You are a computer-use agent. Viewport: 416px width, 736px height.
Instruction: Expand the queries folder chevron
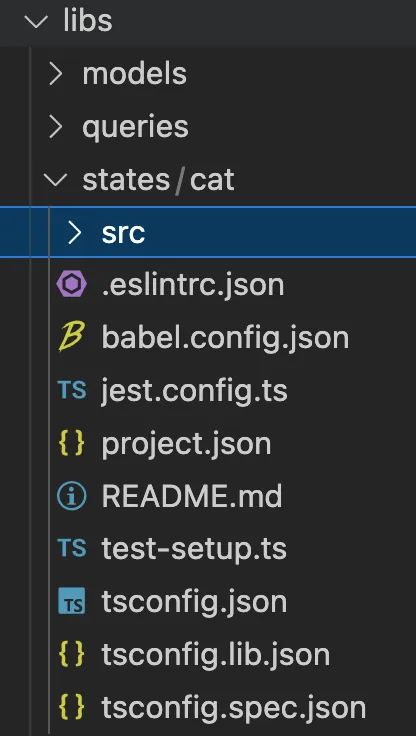pyautogui.click(x=56, y=127)
